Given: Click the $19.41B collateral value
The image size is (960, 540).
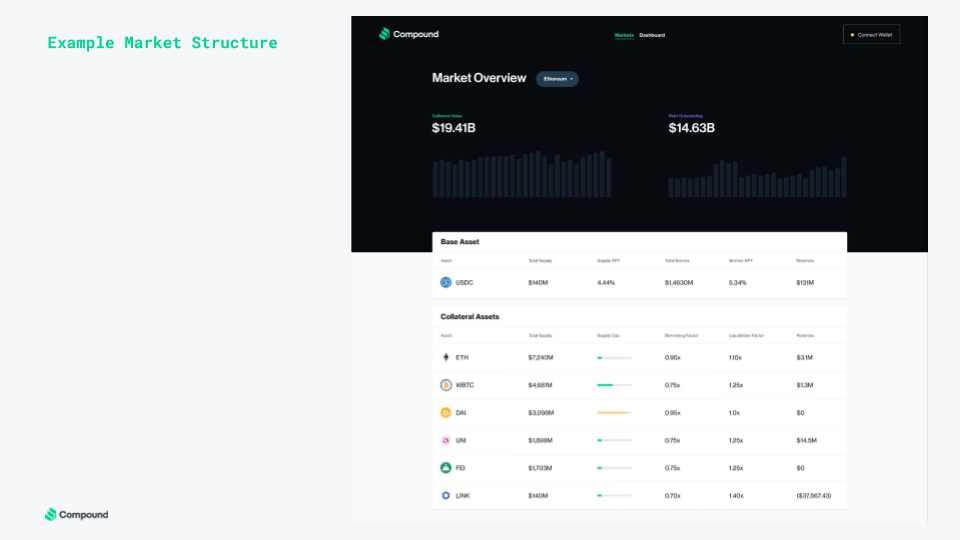Looking at the screenshot, I should 454,128.
